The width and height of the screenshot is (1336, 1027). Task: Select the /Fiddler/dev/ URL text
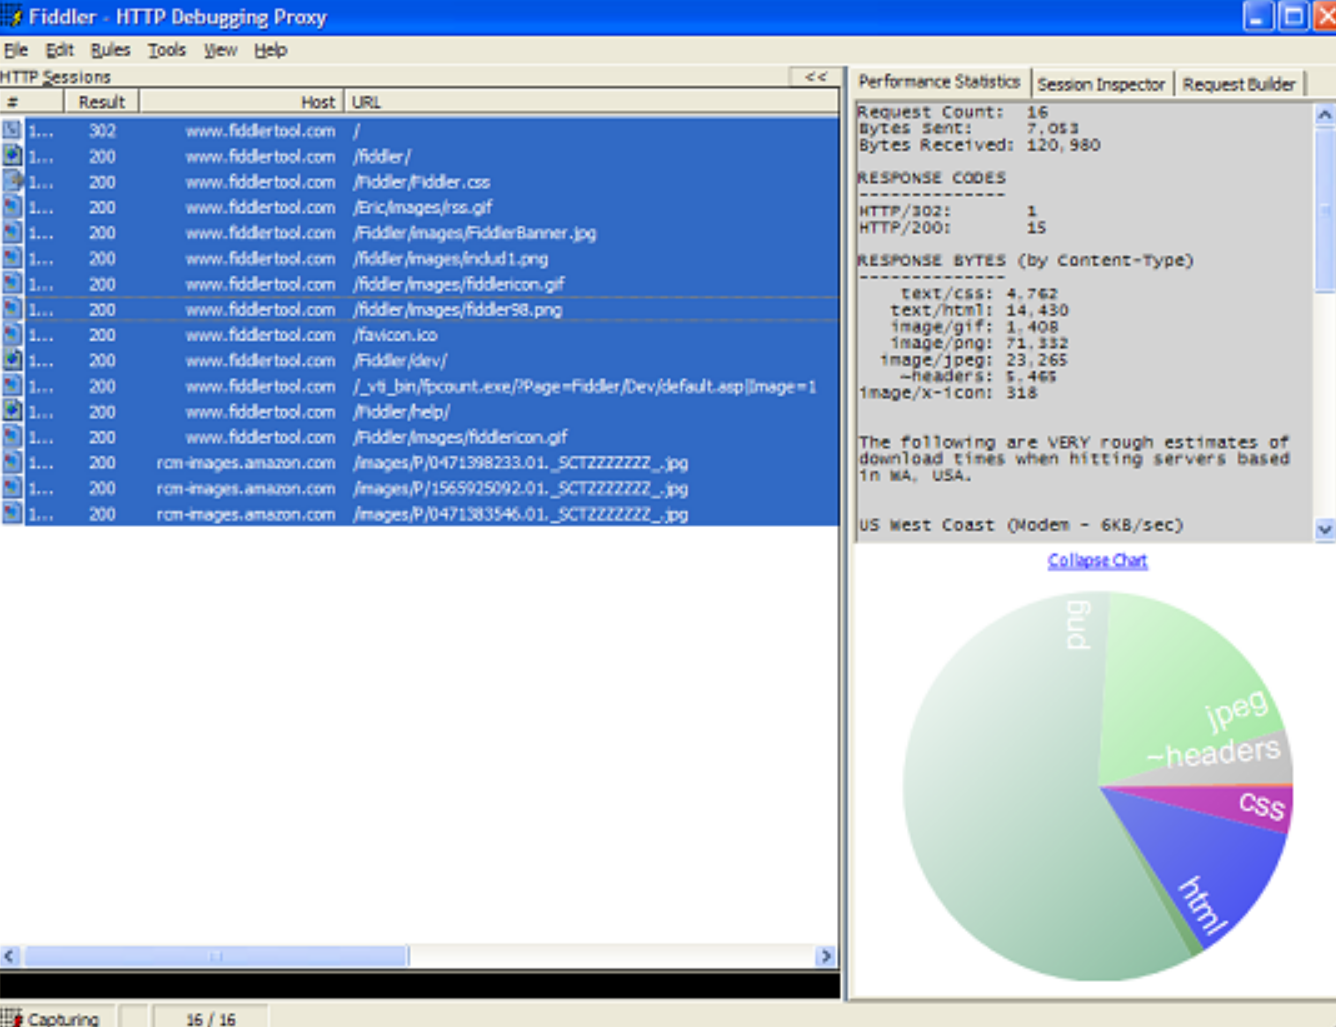(400, 361)
